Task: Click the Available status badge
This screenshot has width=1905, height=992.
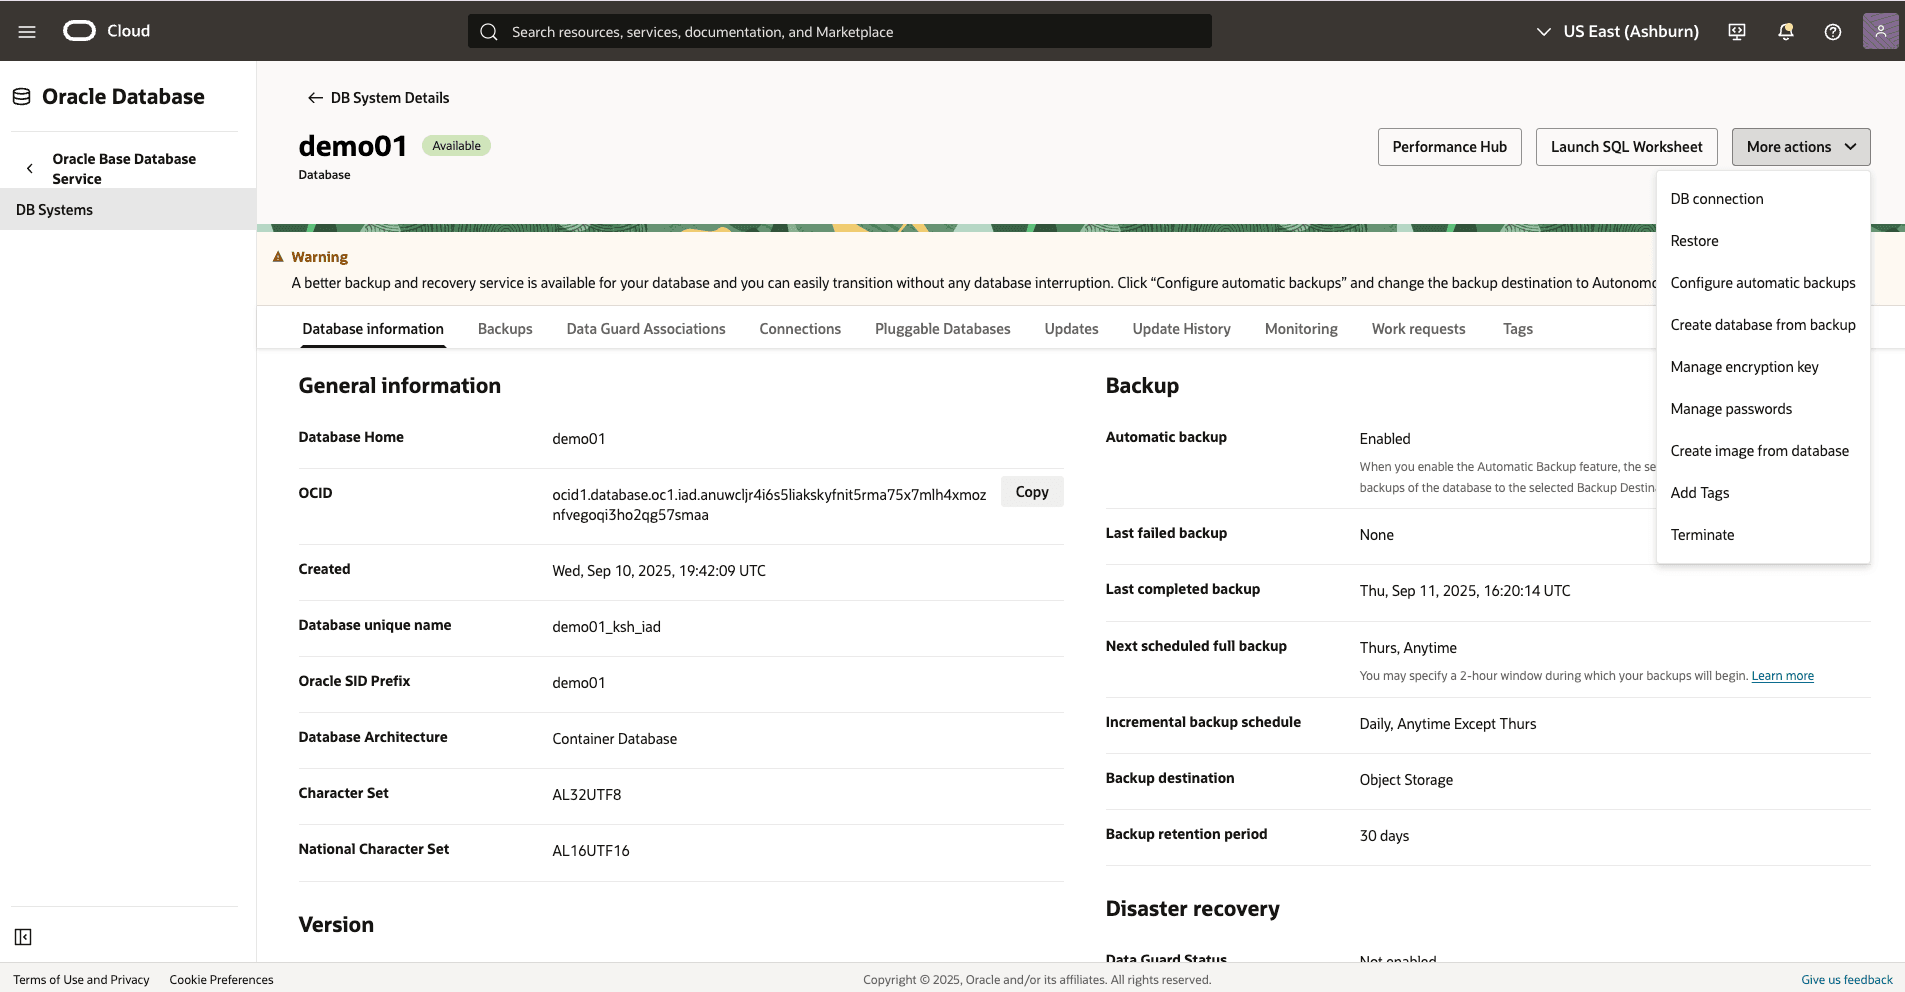Action: coord(456,145)
